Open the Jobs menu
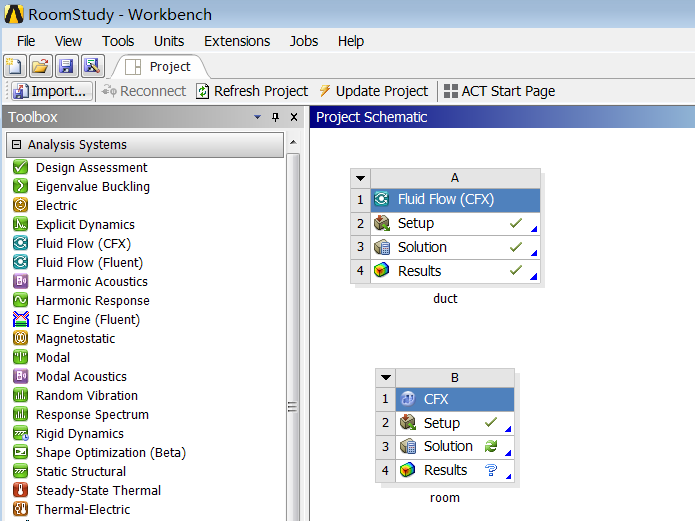The image size is (695, 521). 304,41
